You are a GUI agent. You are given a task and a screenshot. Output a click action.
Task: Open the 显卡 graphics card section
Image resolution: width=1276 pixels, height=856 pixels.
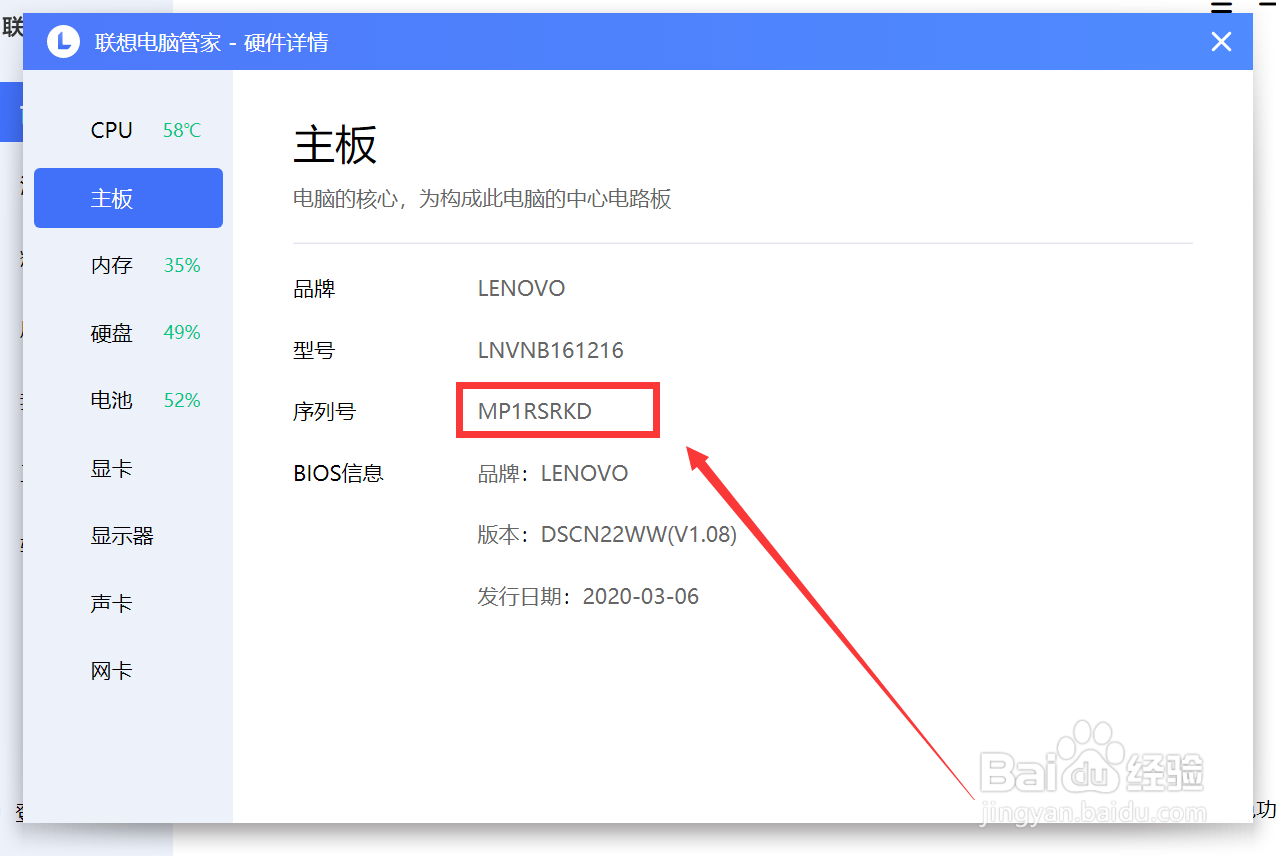[128, 468]
